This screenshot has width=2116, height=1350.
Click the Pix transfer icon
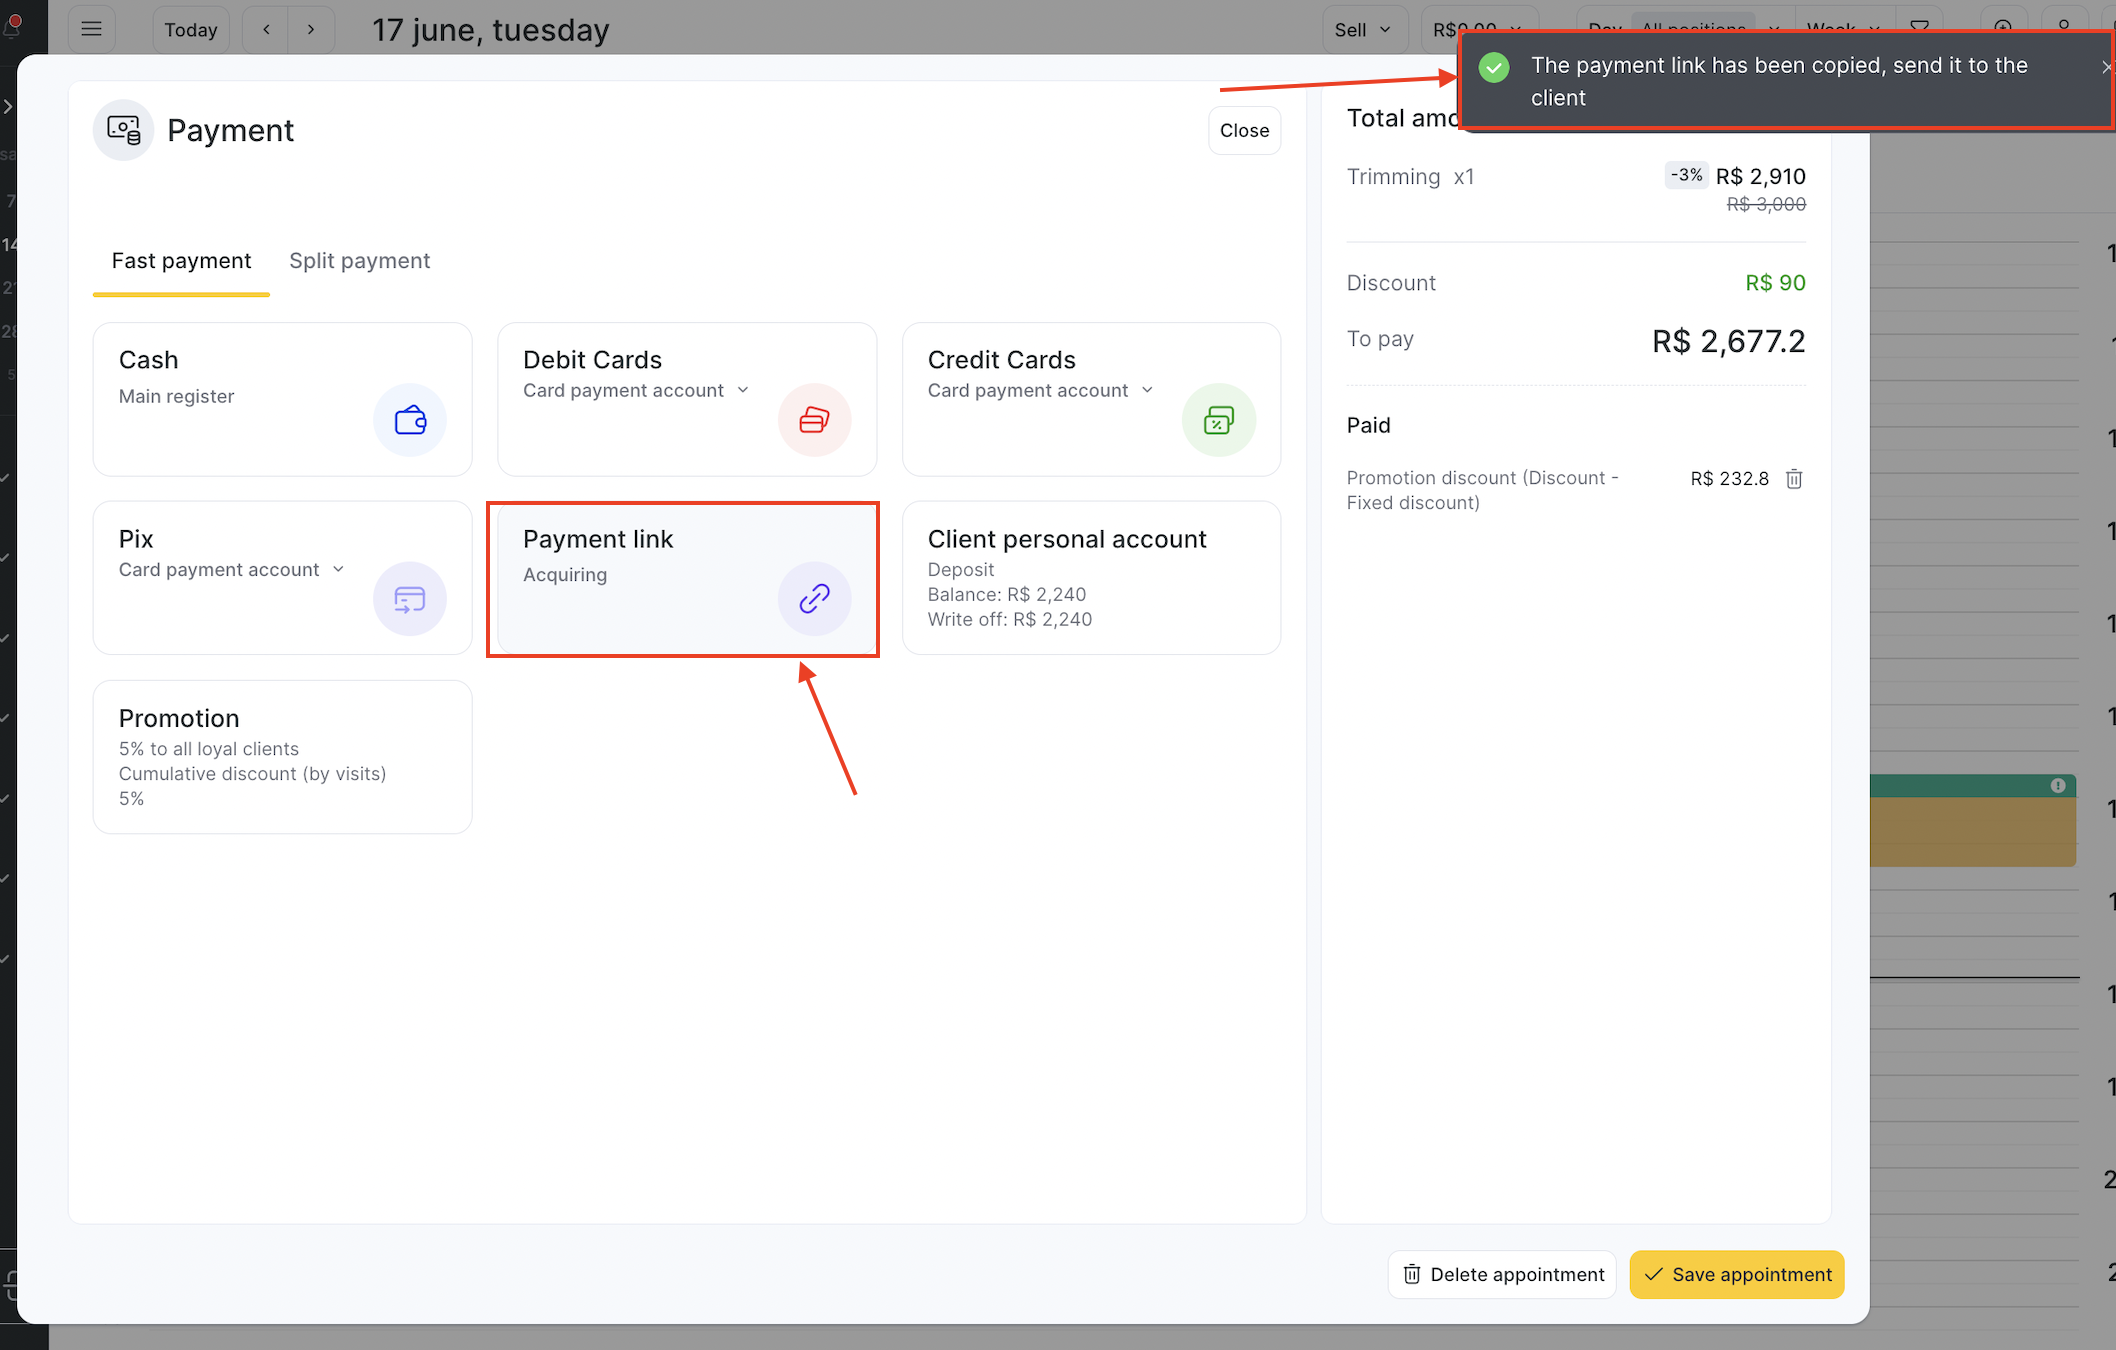point(410,599)
